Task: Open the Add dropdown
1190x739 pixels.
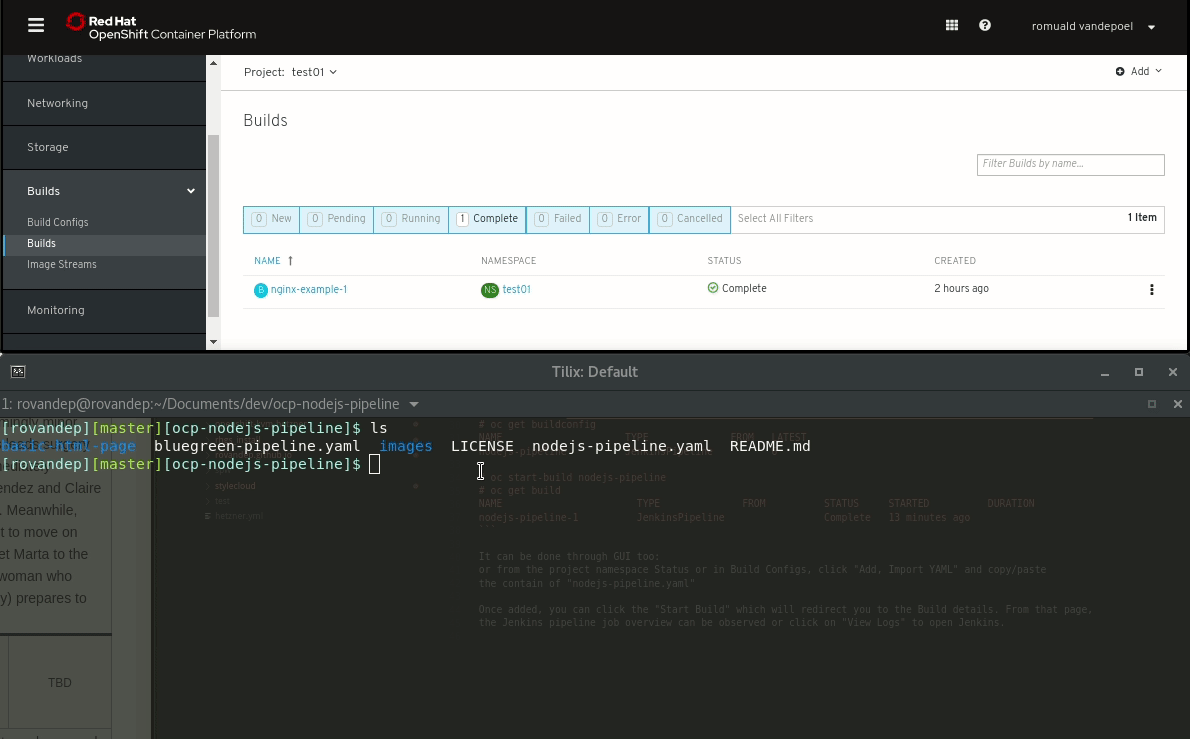Action: point(1138,71)
